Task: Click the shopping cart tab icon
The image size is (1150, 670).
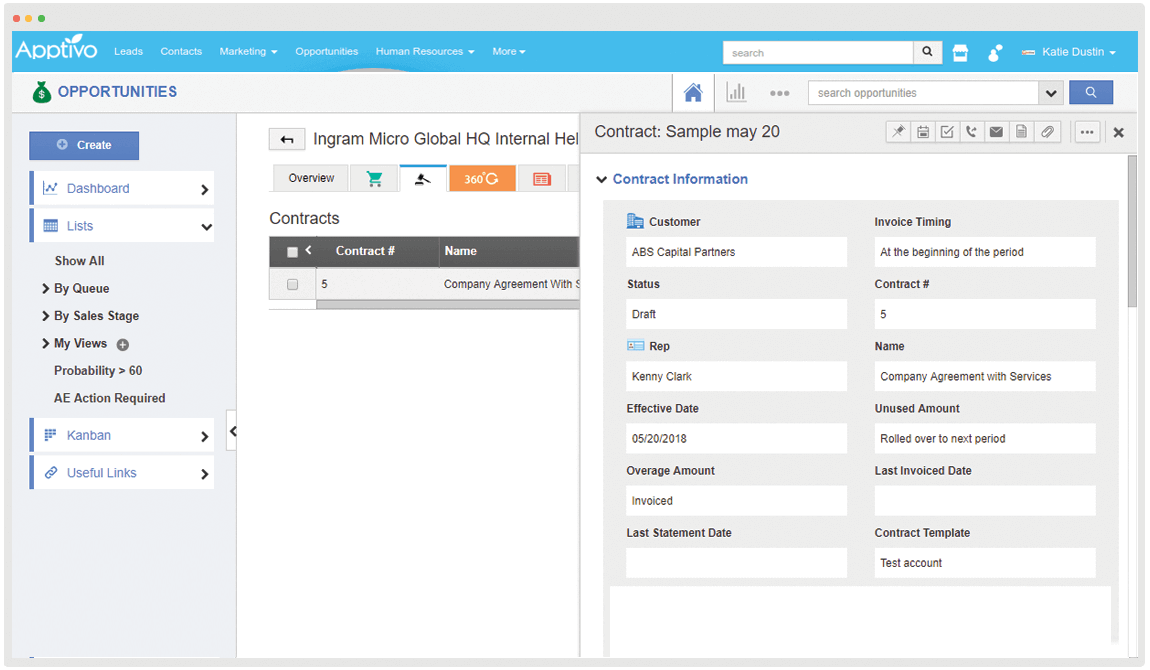Action: 374,179
